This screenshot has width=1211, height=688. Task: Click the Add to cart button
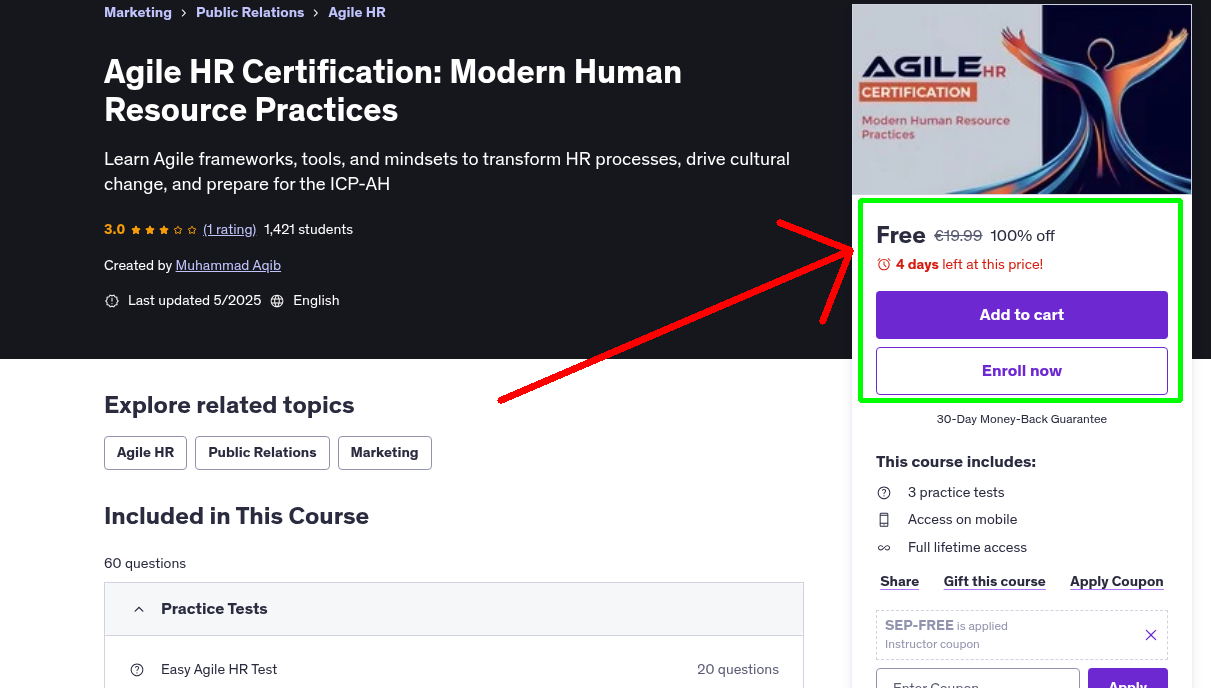1022,315
